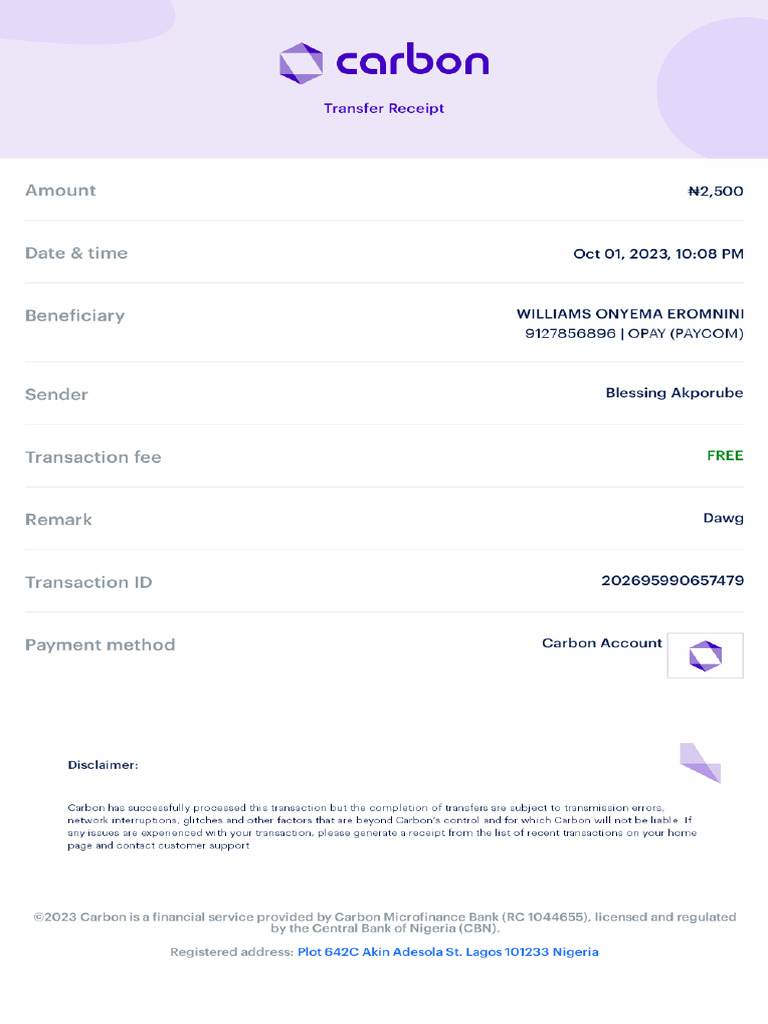Viewport: 768px width, 1024px height.
Task: Click the purple ribbon icon beside Disclaimer
Action: [700, 763]
